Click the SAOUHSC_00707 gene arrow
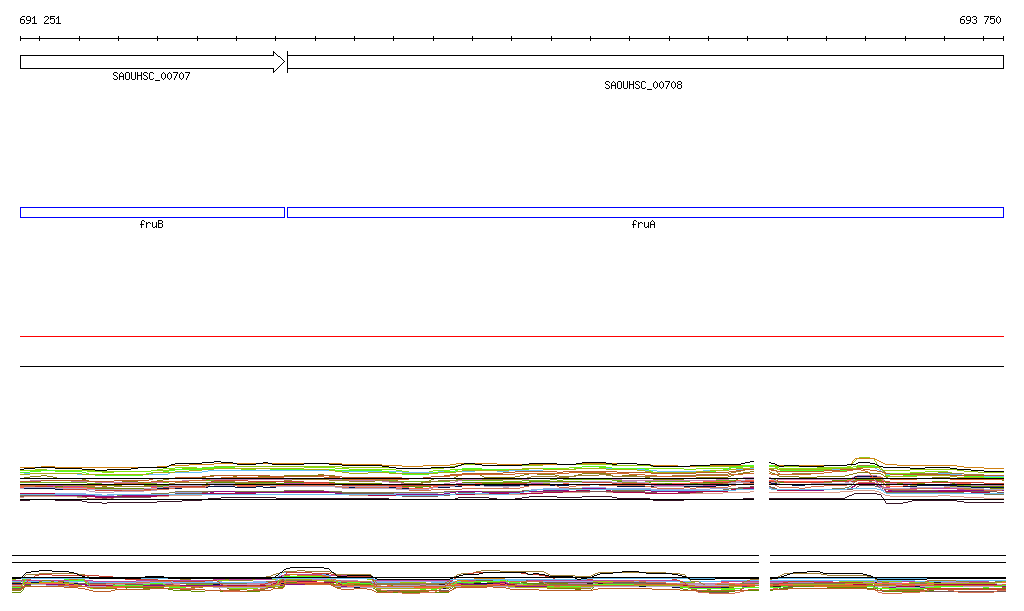Screen dimensions: 1024x611 click(150, 62)
